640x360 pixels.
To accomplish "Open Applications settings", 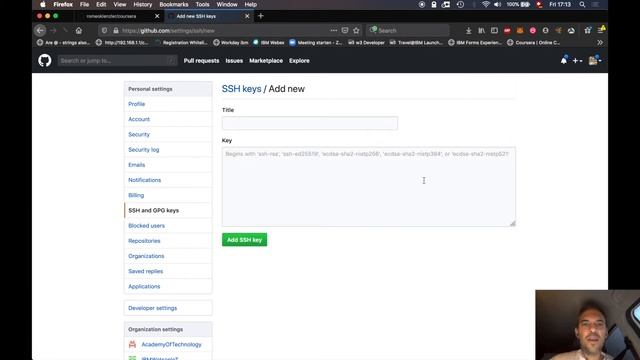I will coord(144,286).
